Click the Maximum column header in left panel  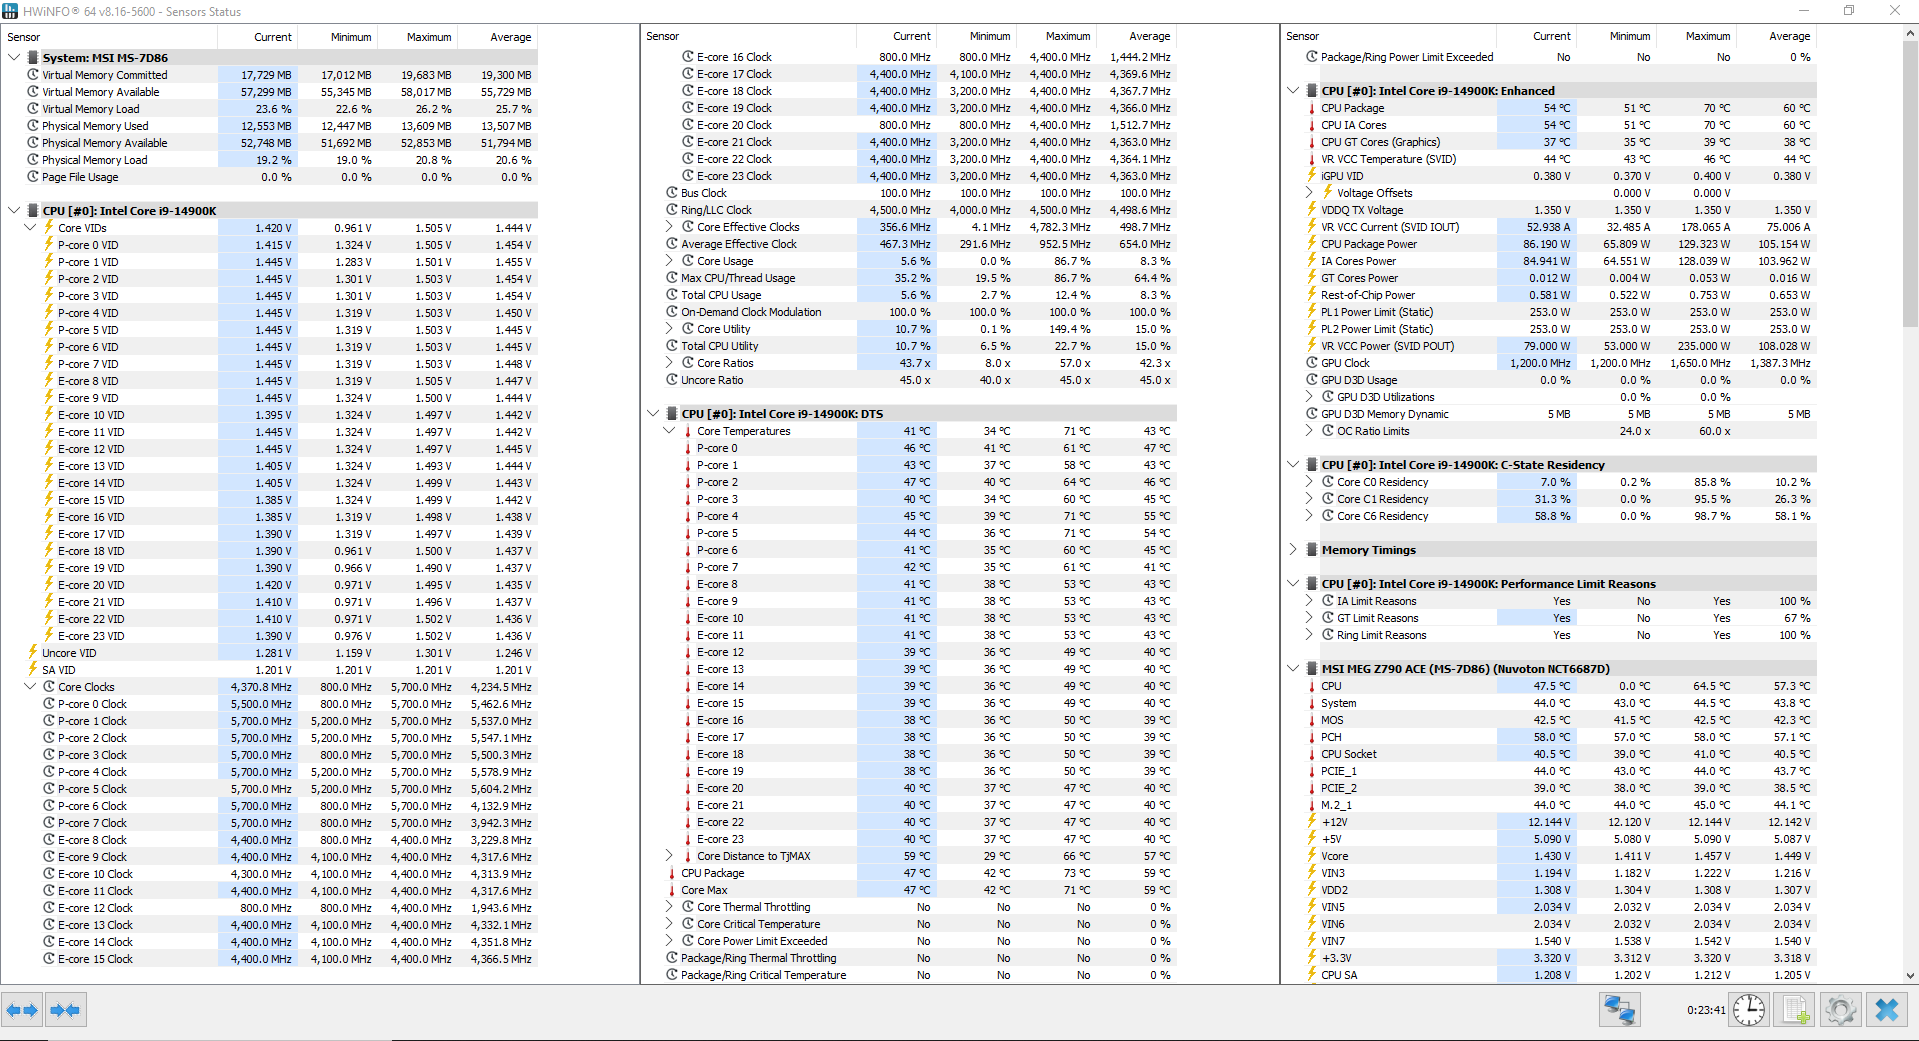[428, 37]
